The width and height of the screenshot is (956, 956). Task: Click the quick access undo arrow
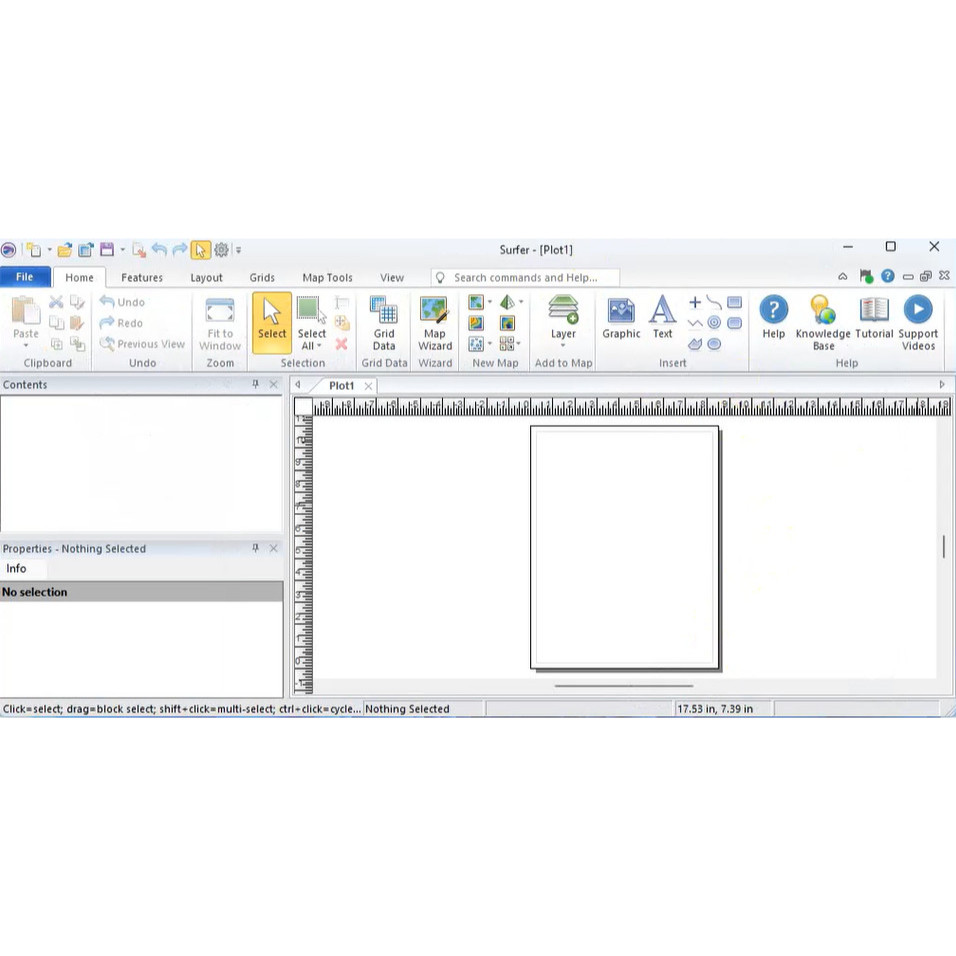pyautogui.click(x=159, y=249)
